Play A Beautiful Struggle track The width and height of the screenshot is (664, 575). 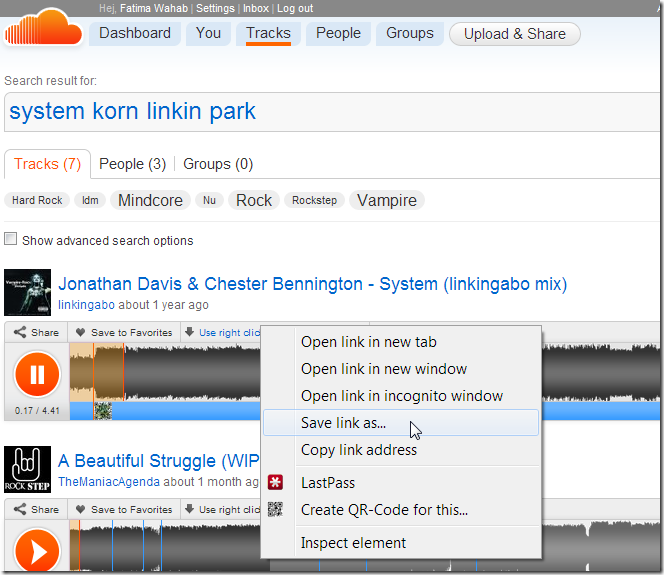37,551
